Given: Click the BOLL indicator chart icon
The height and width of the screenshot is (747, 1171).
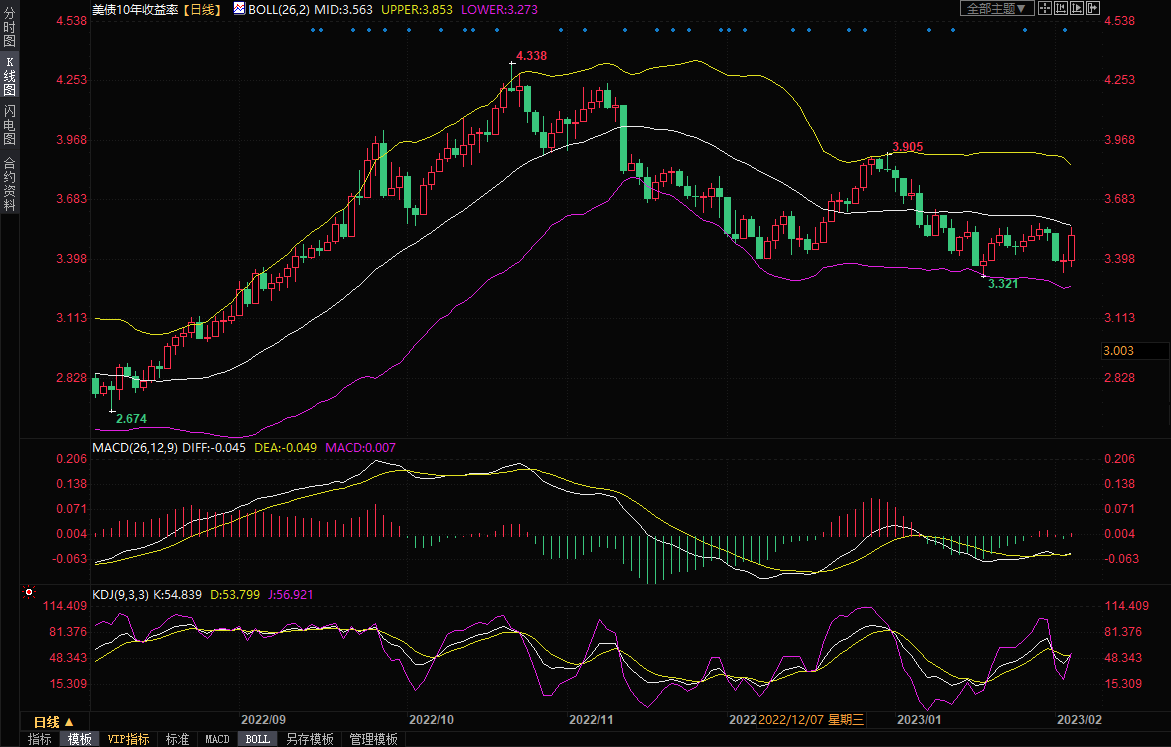Looking at the screenshot, I should [x=238, y=8].
